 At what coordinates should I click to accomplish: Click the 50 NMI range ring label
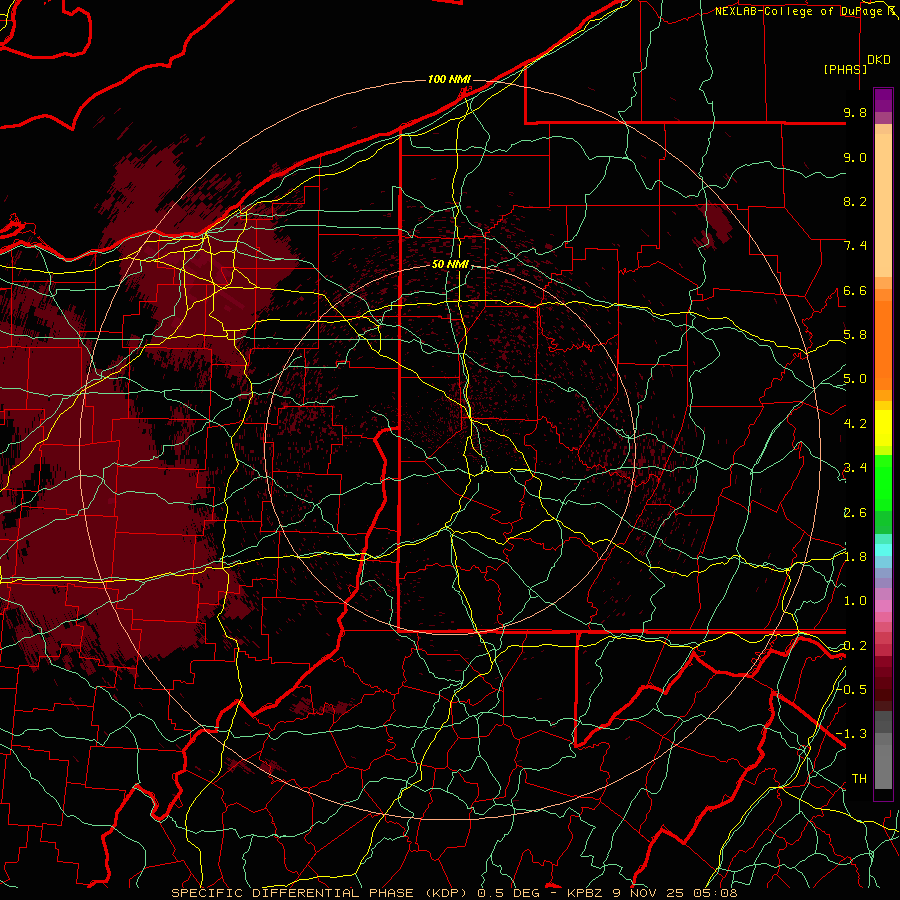(451, 264)
